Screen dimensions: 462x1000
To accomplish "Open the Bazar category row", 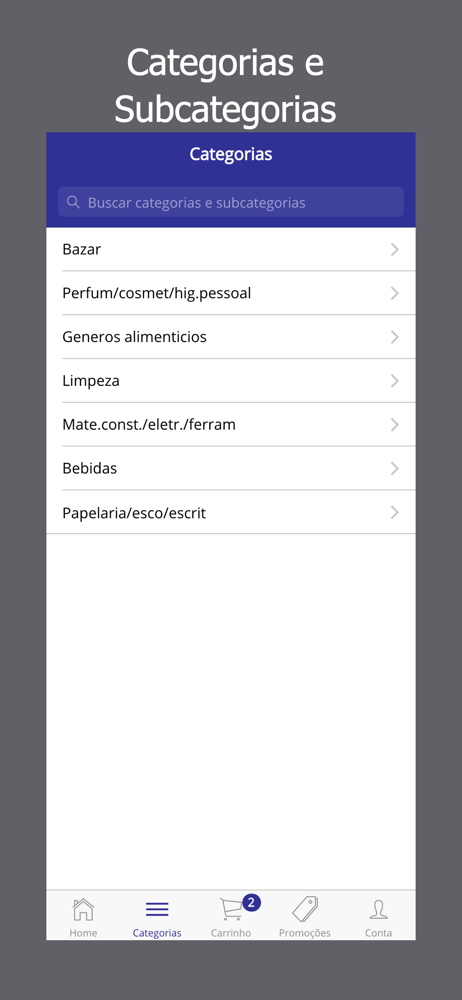I will (231, 249).
